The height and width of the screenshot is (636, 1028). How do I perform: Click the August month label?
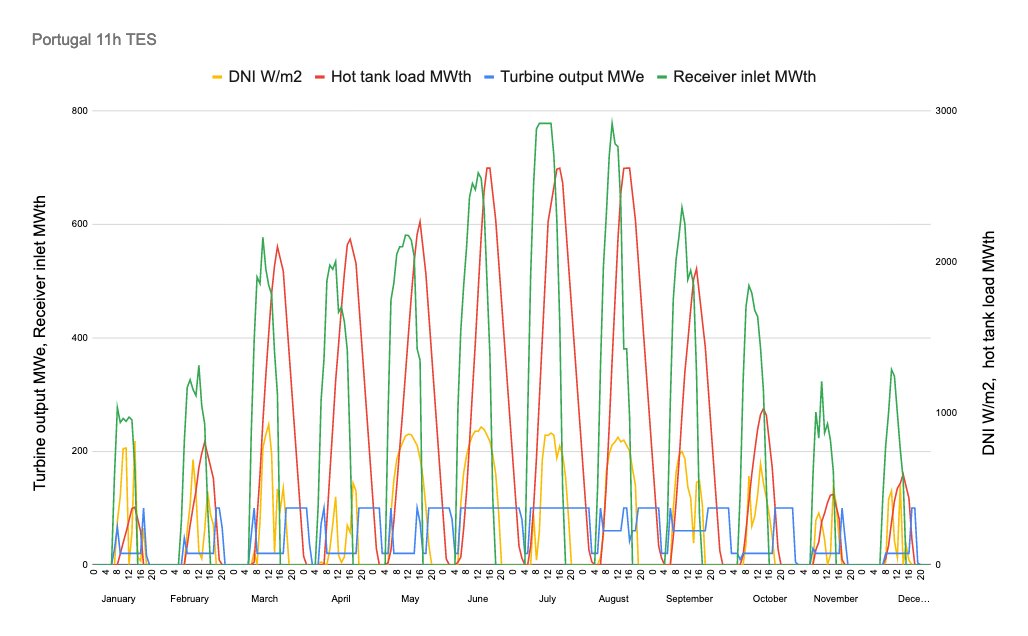(614, 599)
